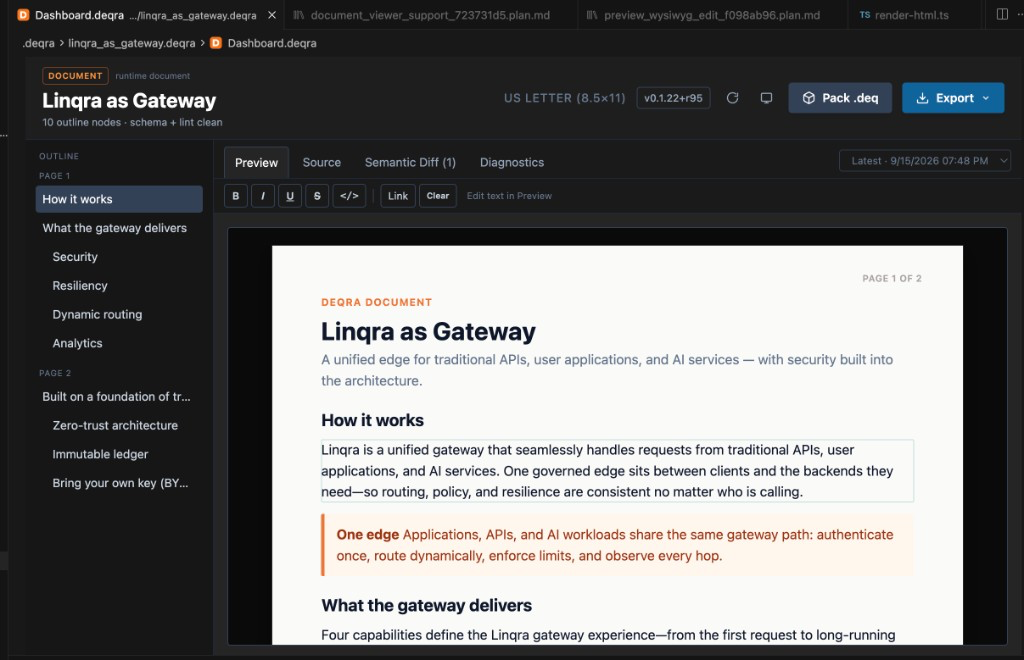Open the Latest 9/15/2026 version dropdown

(x=925, y=161)
